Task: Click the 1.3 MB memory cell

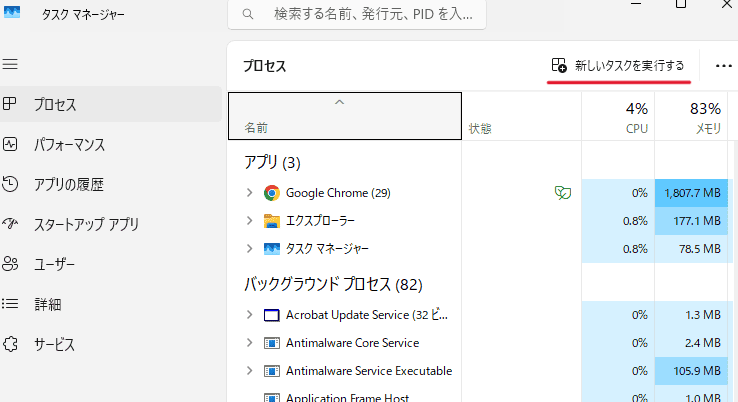Action: 691,314
